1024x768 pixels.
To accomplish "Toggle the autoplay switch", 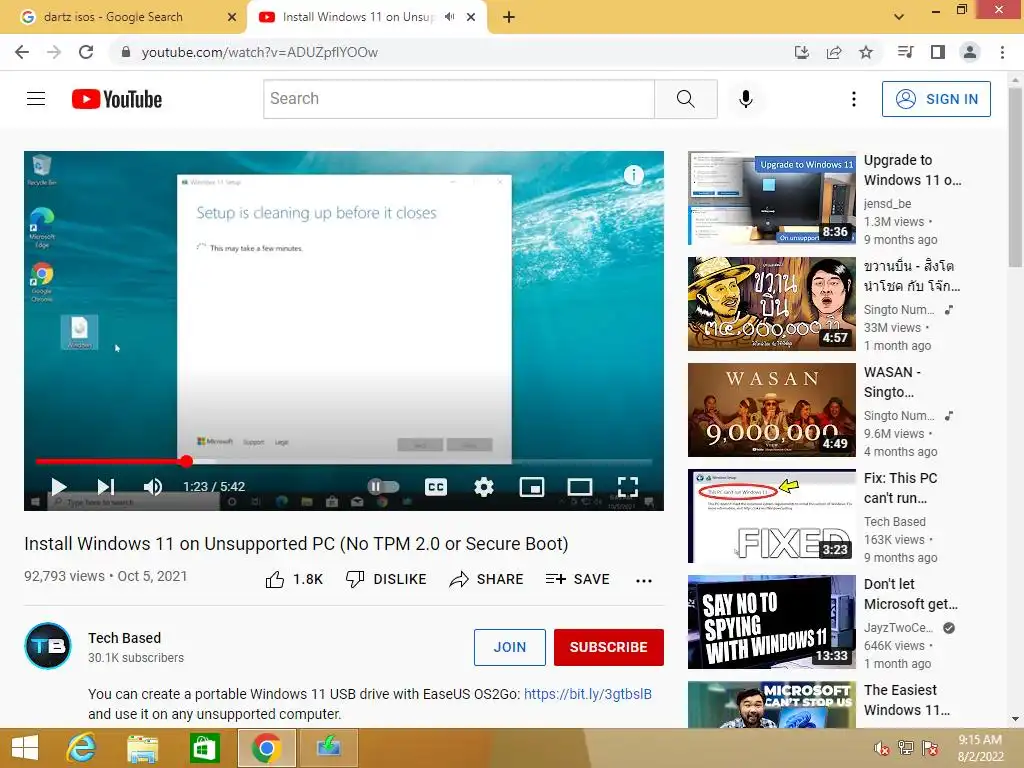I will 383,487.
